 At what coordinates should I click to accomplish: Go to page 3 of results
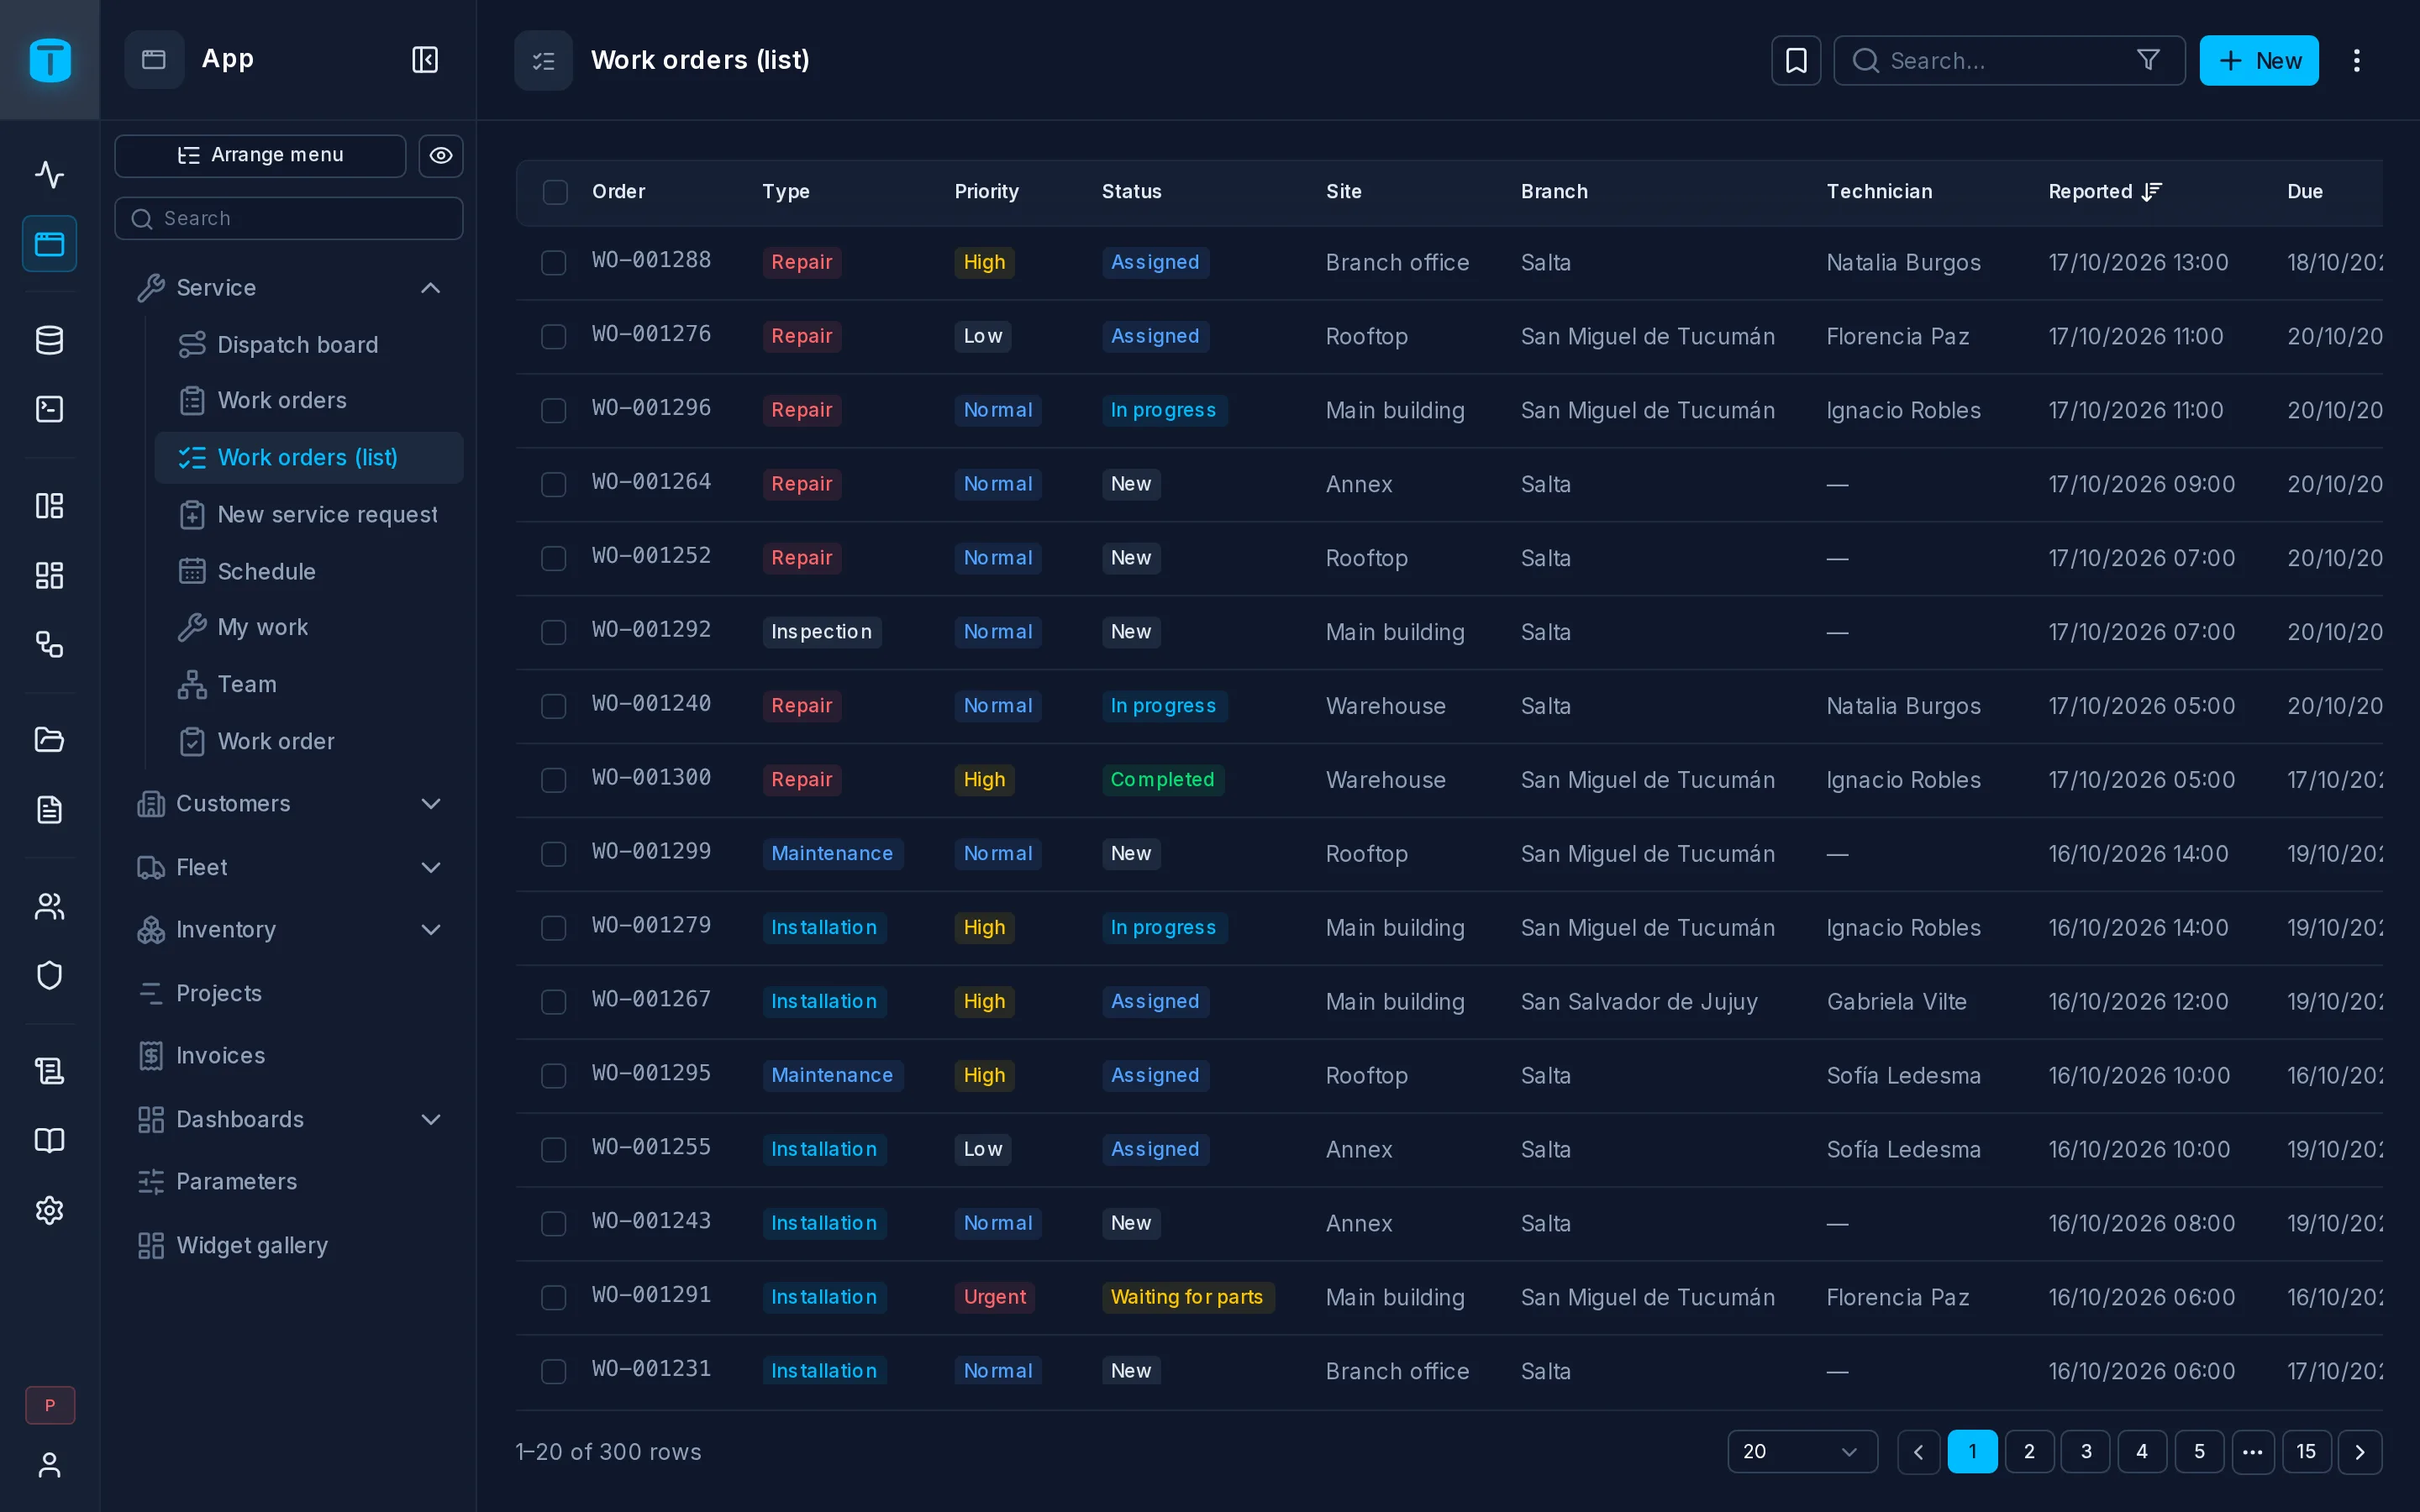pos(2085,1451)
